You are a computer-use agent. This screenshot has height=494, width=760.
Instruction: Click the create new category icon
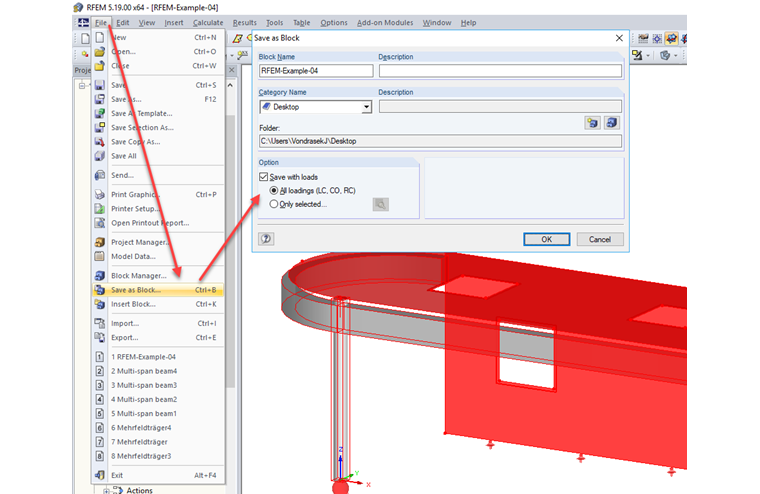point(592,123)
